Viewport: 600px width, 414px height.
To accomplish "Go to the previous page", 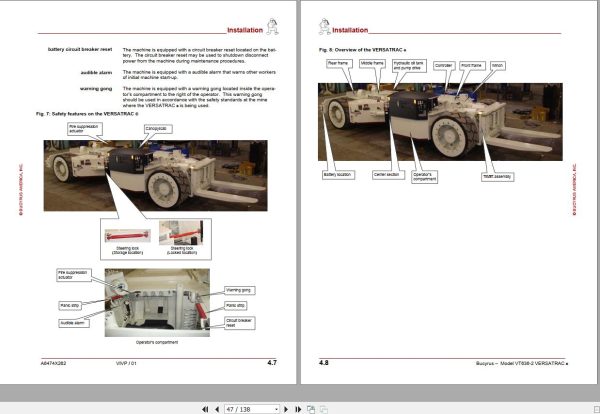I will (217, 409).
